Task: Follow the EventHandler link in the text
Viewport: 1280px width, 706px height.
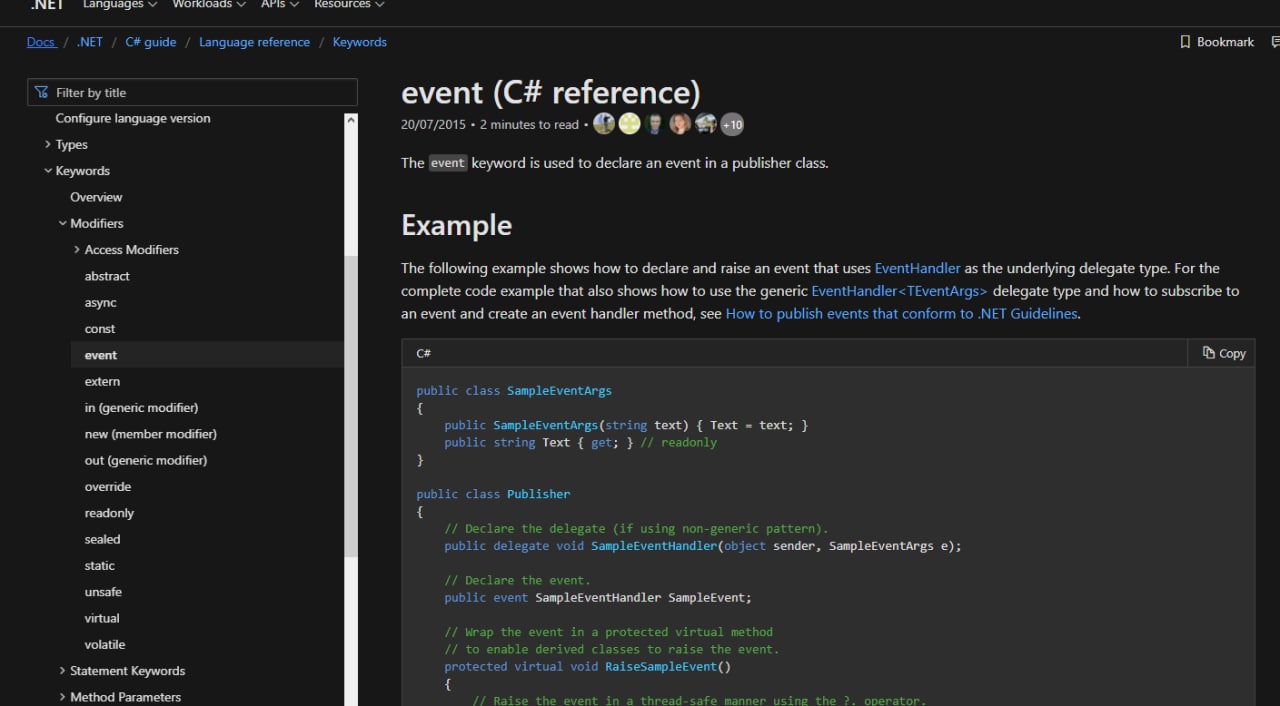Action: [917, 268]
